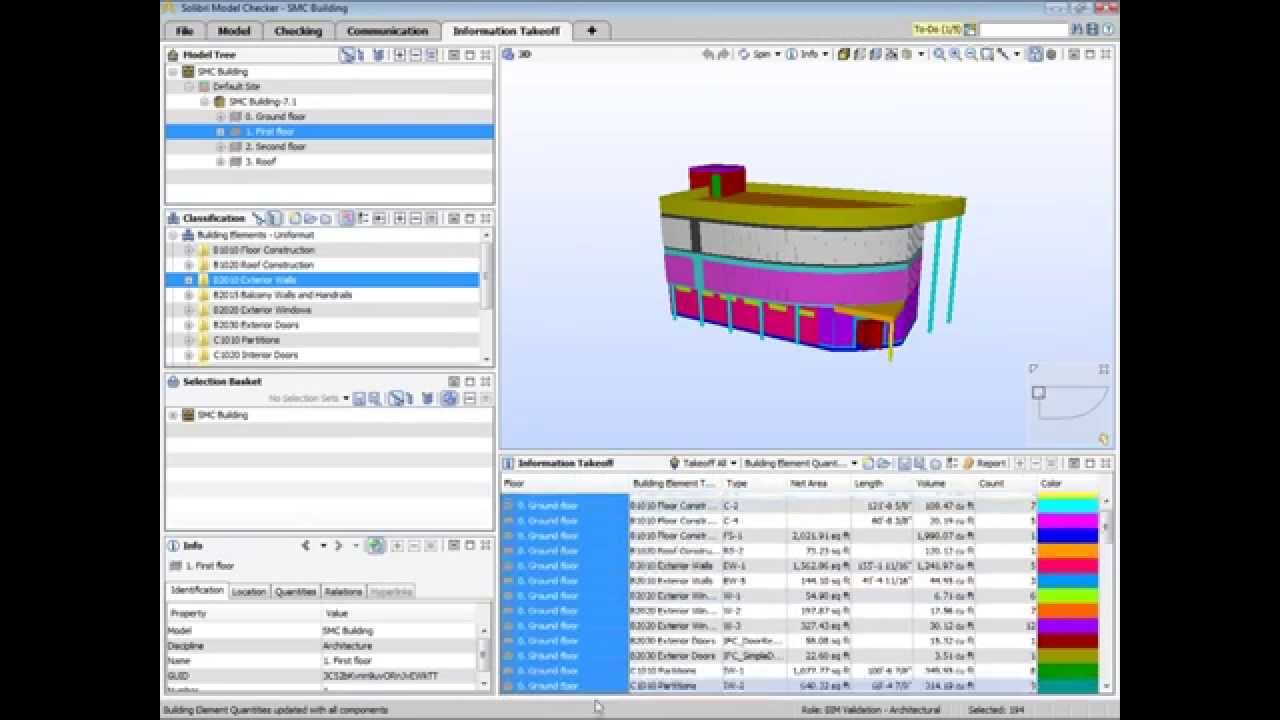Toggle the highlighted pink classification view icon

point(347,218)
